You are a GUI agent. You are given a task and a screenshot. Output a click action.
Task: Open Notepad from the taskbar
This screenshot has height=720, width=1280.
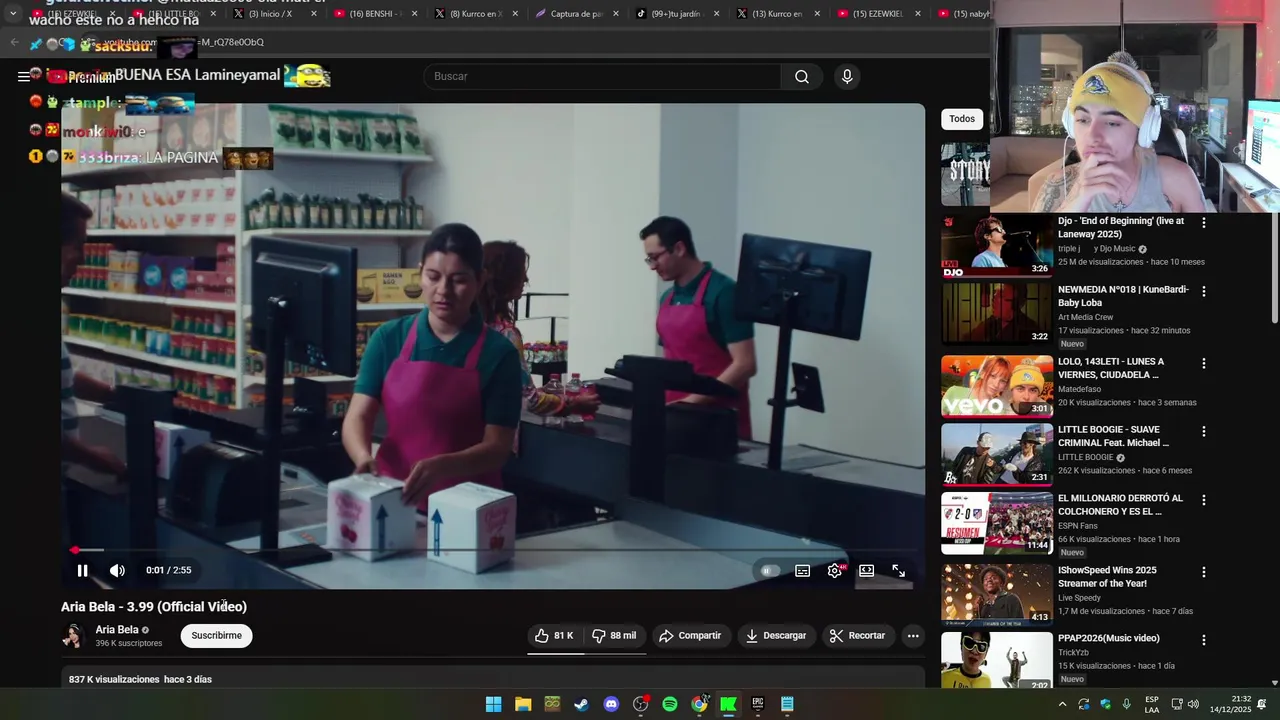tap(787, 704)
